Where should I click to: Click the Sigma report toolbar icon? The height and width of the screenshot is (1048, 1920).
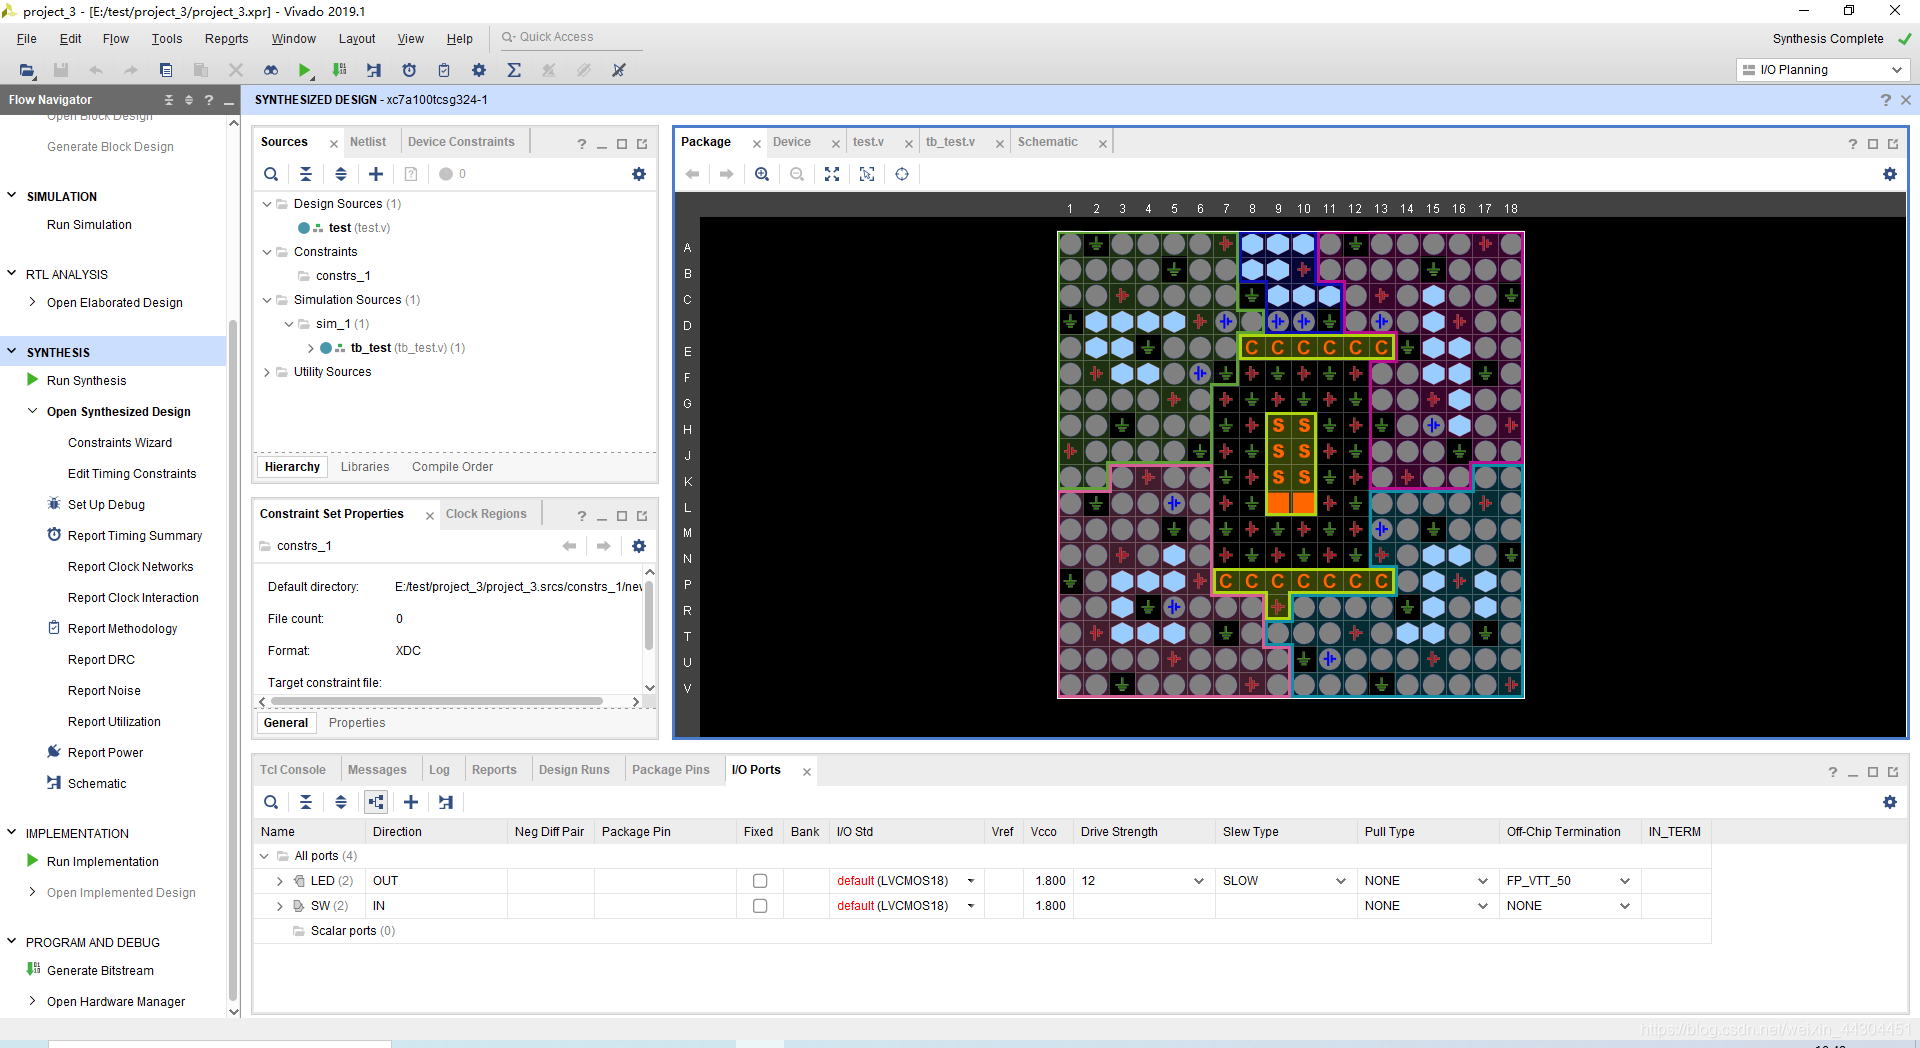(514, 70)
